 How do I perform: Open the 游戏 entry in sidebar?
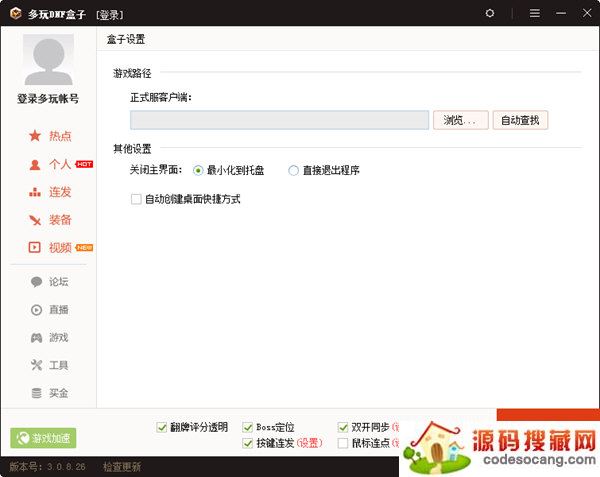click(59, 337)
